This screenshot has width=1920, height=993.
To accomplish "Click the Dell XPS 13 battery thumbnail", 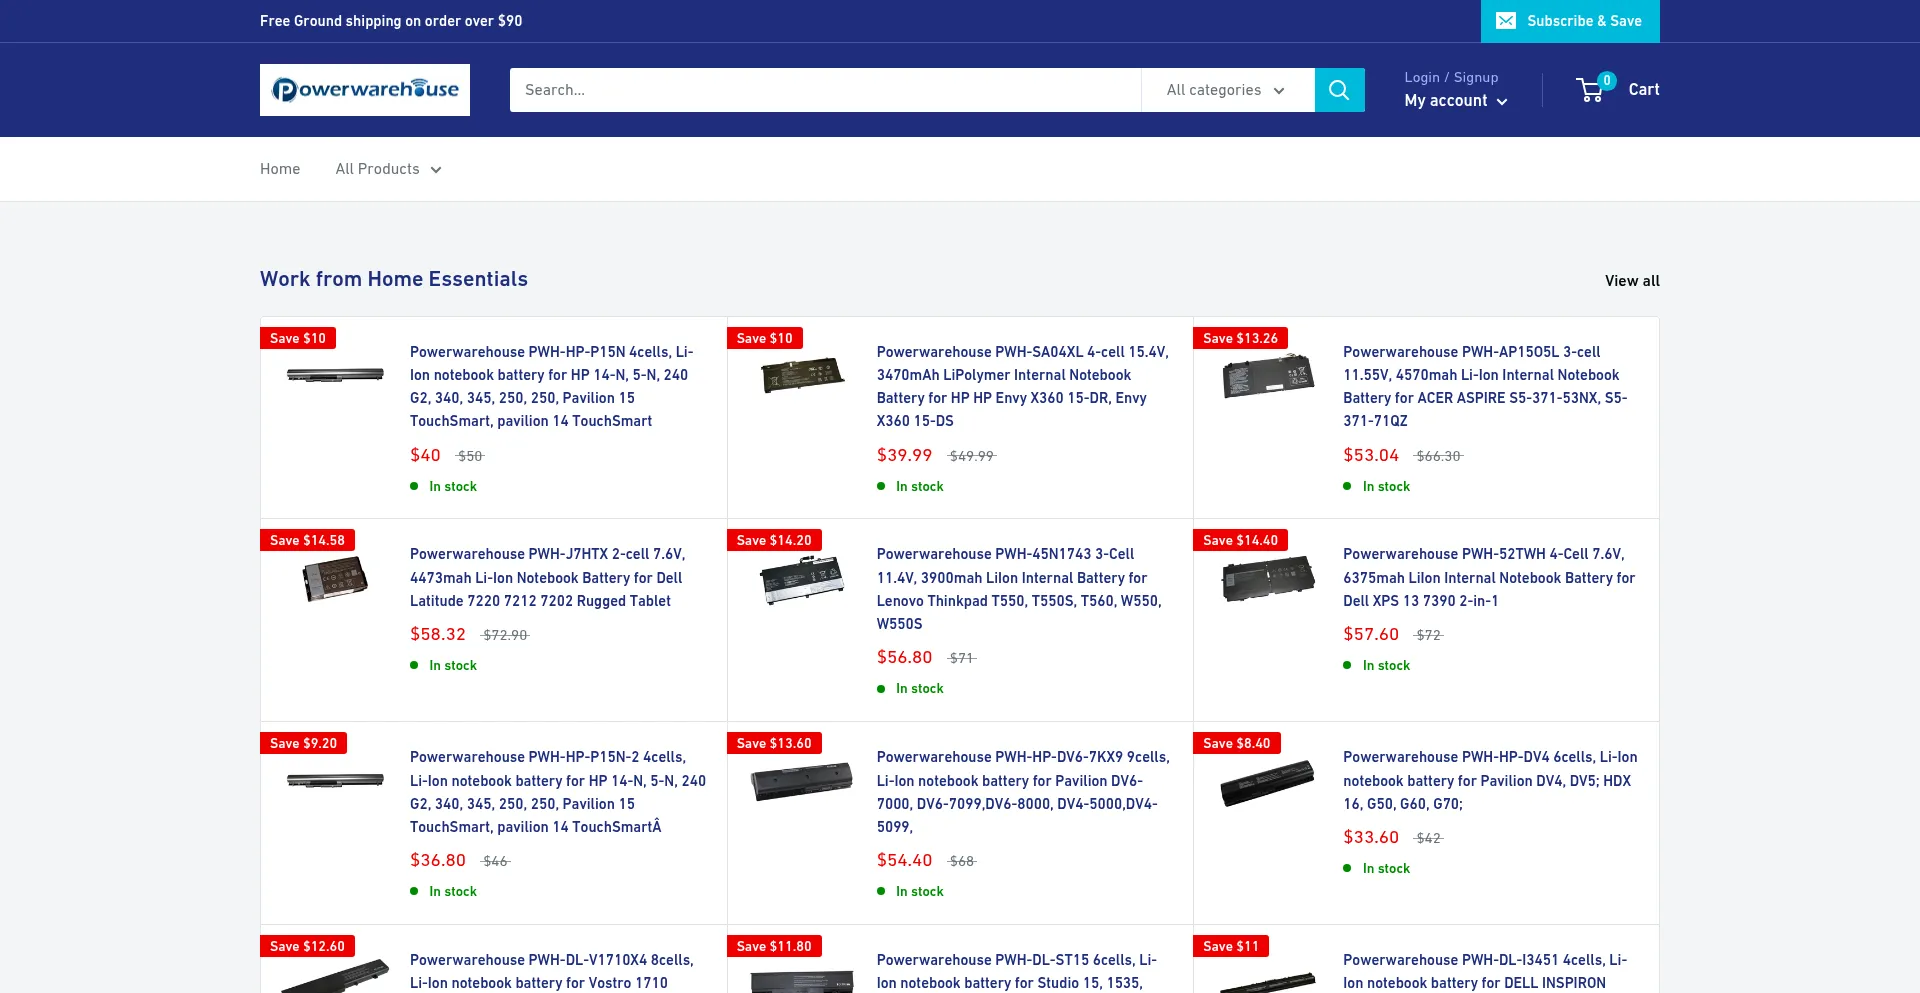I will [1267, 579].
